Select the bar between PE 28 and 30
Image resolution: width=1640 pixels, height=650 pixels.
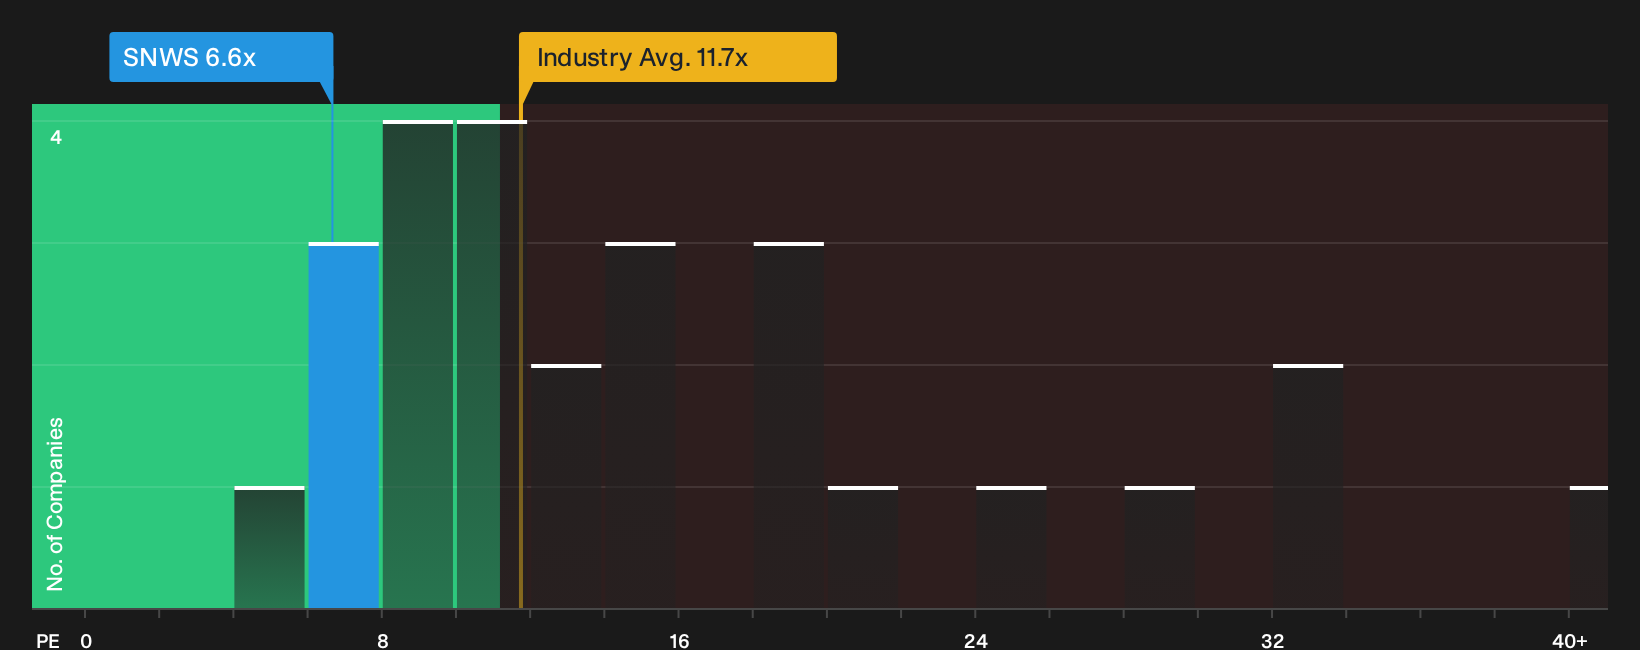click(1160, 547)
